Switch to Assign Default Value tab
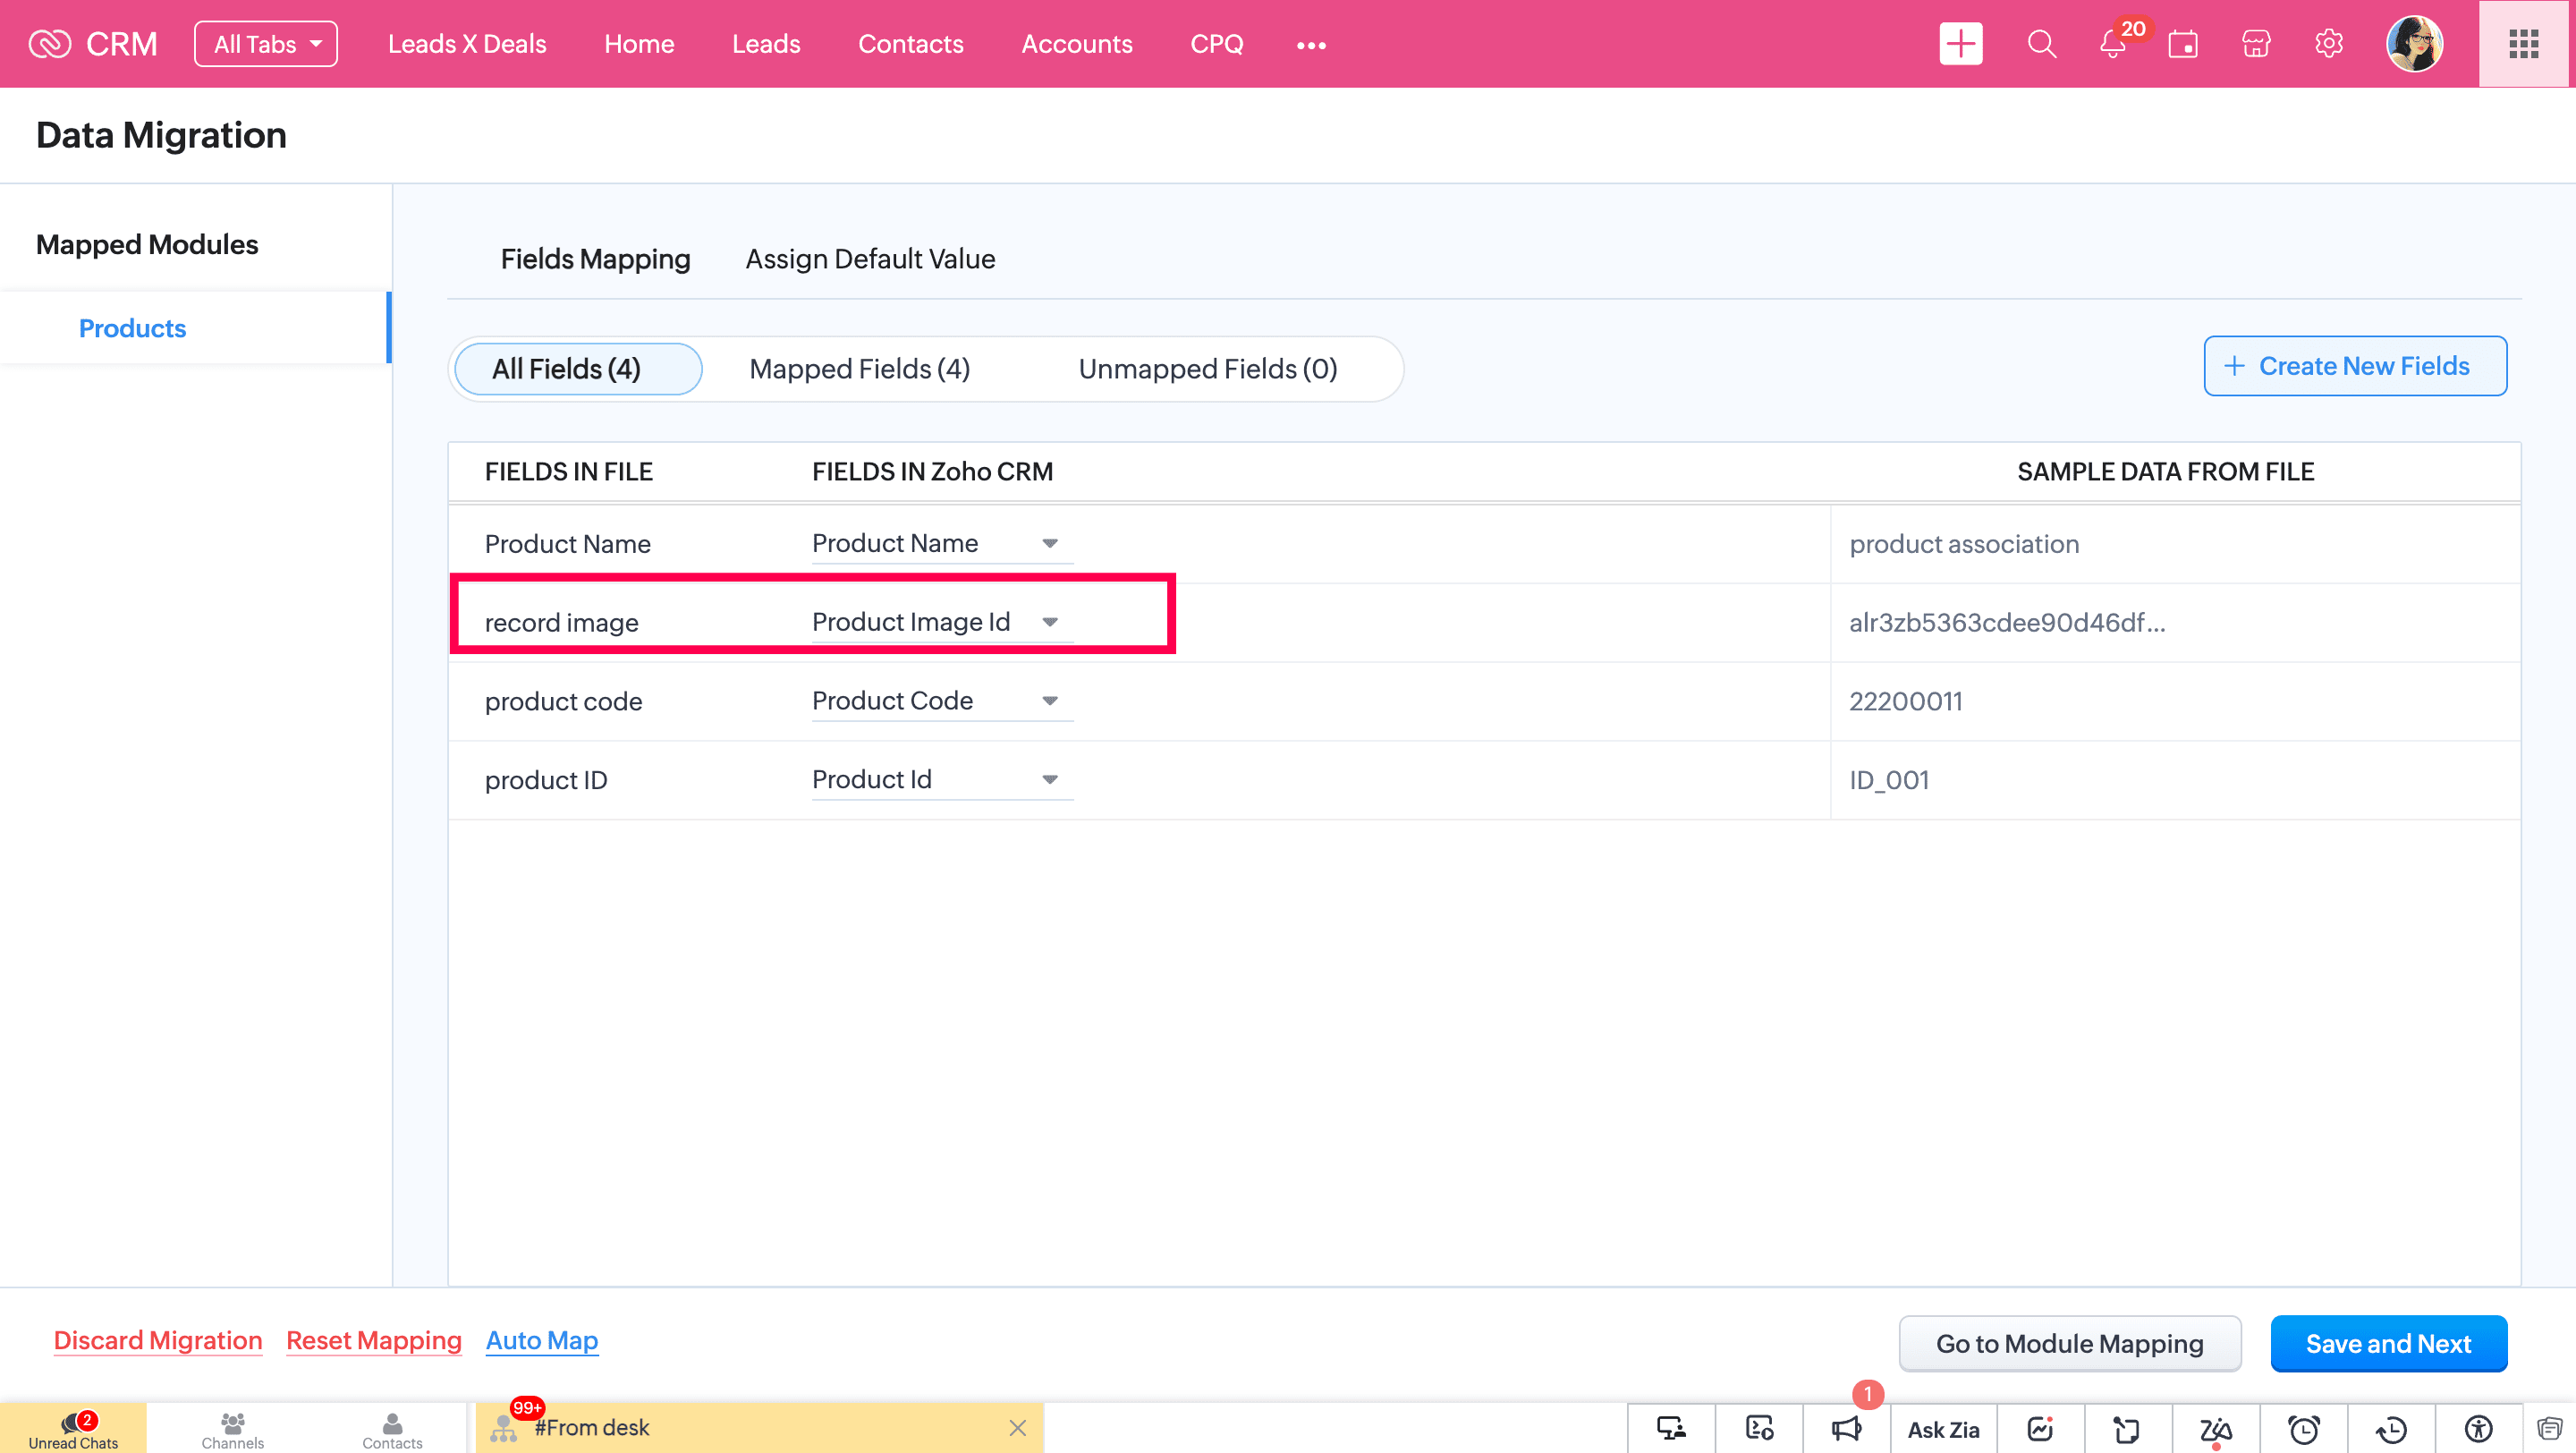 coord(870,259)
